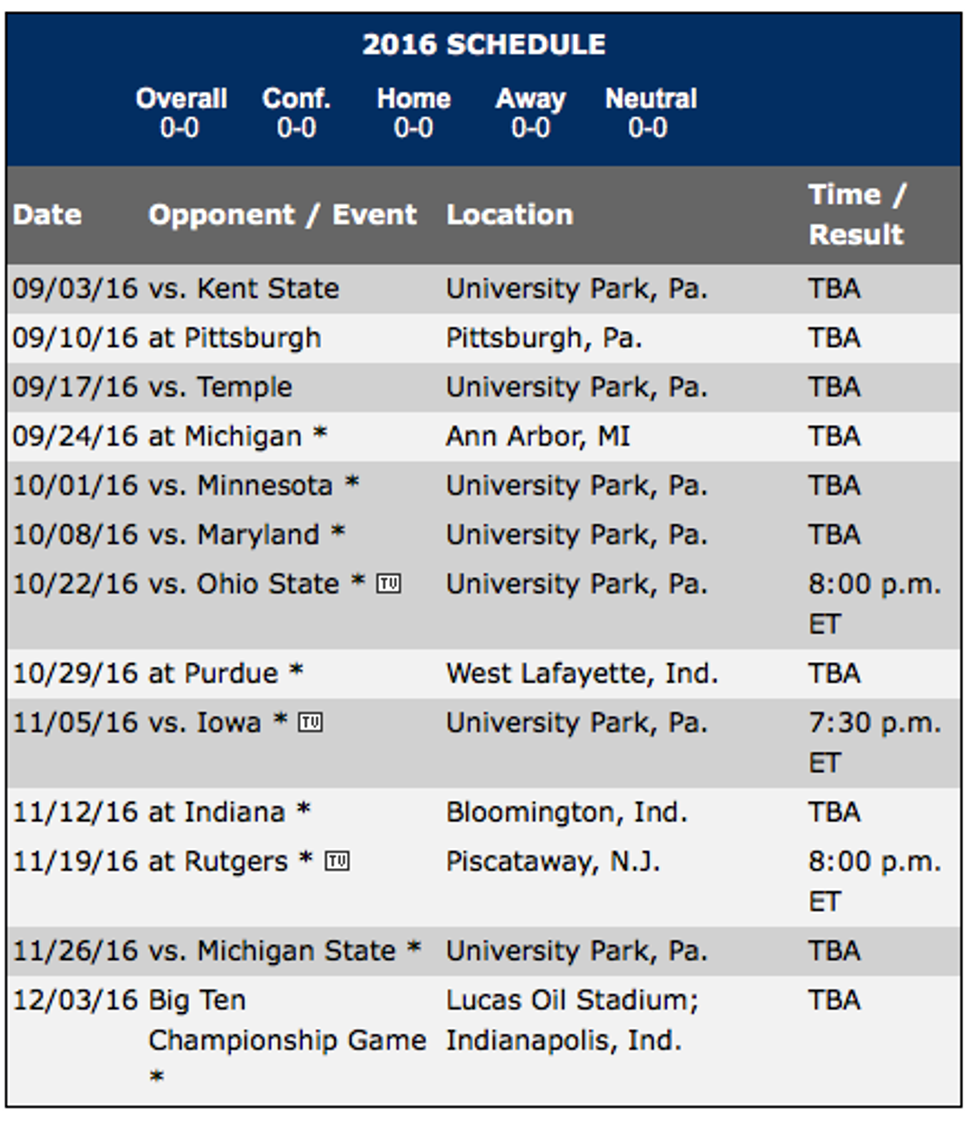Click the Opponent / Event column header
980x1128 pixels.
tap(283, 215)
